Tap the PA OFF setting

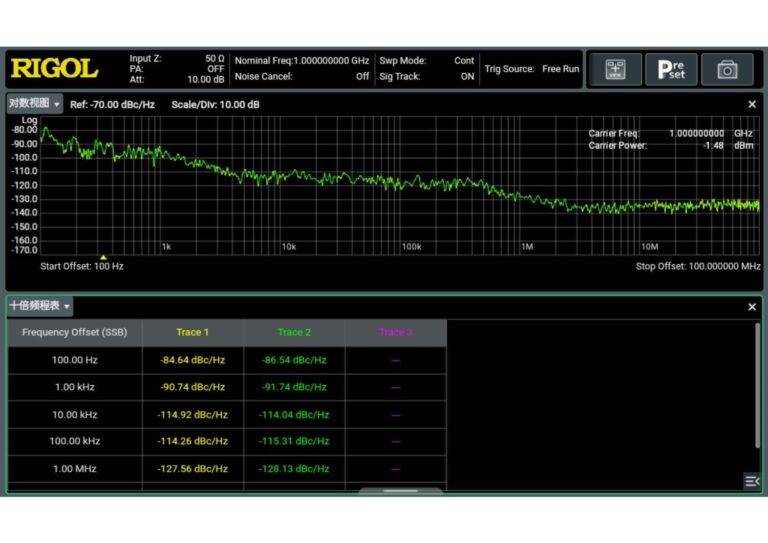[x=177, y=69]
